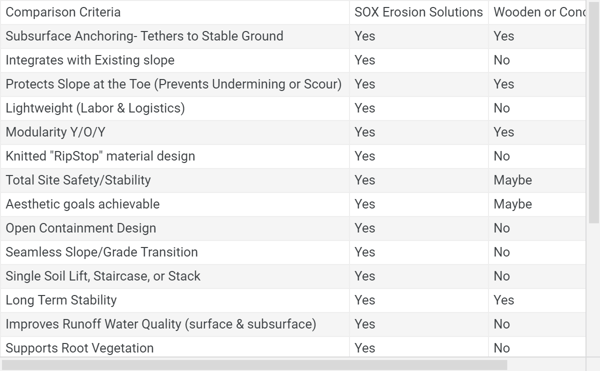The height and width of the screenshot is (371, 600).
Task: Select Total Site Safety/Stability row label
Action: click(x=78, y=180)
